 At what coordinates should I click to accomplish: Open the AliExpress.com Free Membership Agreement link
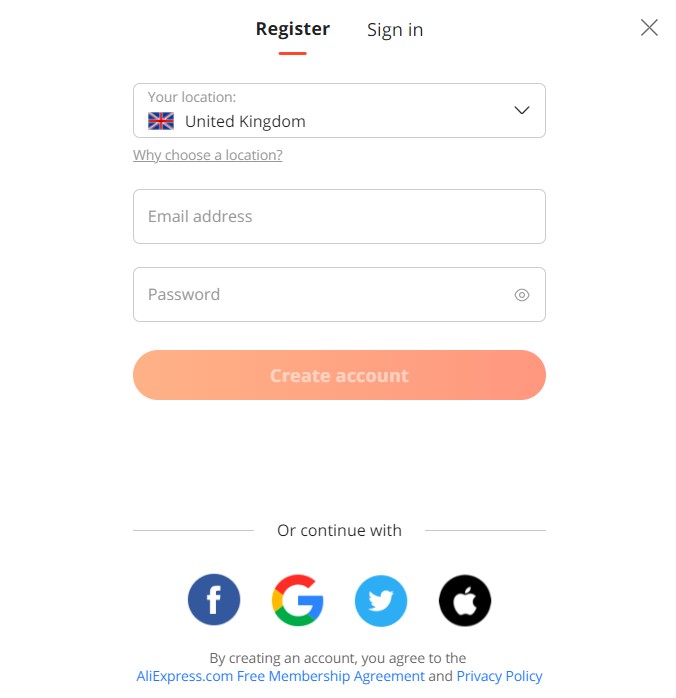coord(280,676)
